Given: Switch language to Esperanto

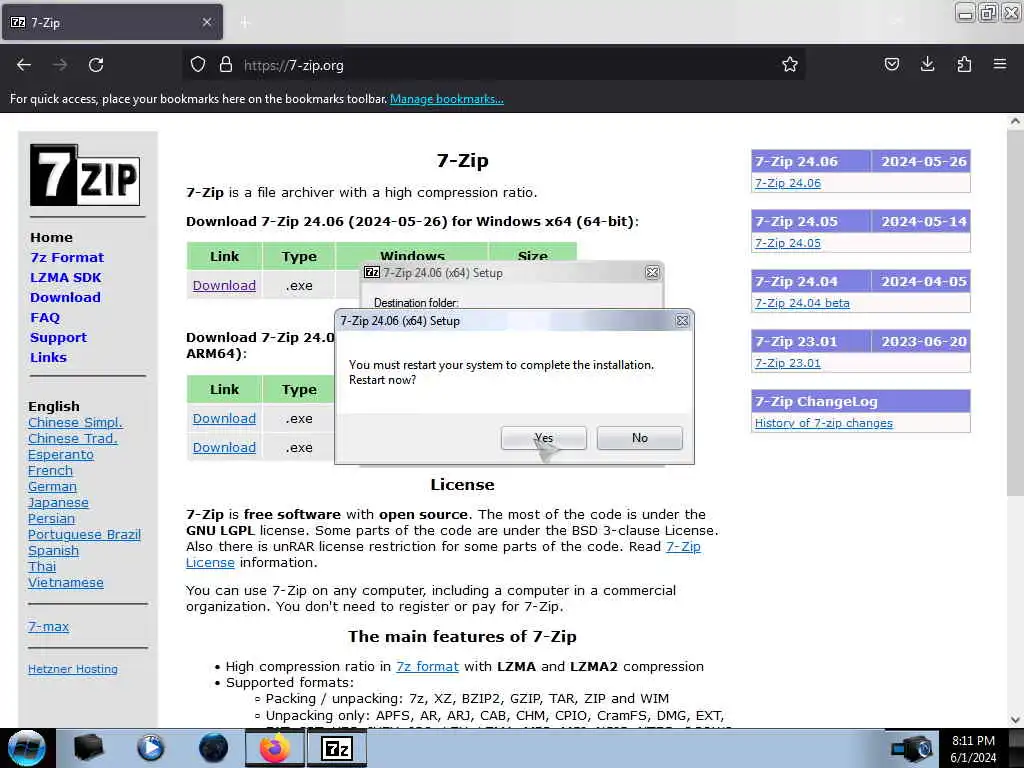Looking at the screenshot, I should tap(61, 455).
